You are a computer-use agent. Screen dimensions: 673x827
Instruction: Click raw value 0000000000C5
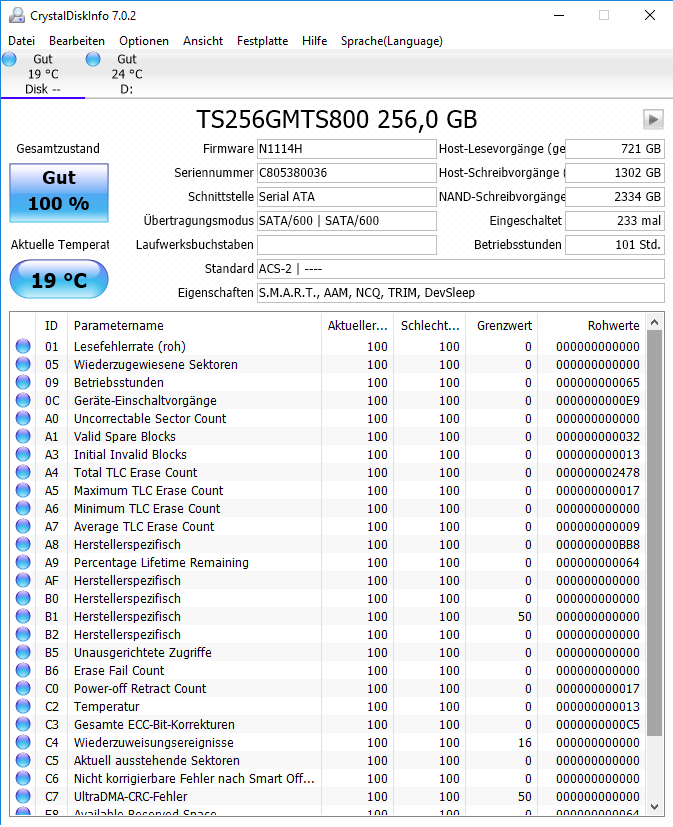[x=598, y=724]
